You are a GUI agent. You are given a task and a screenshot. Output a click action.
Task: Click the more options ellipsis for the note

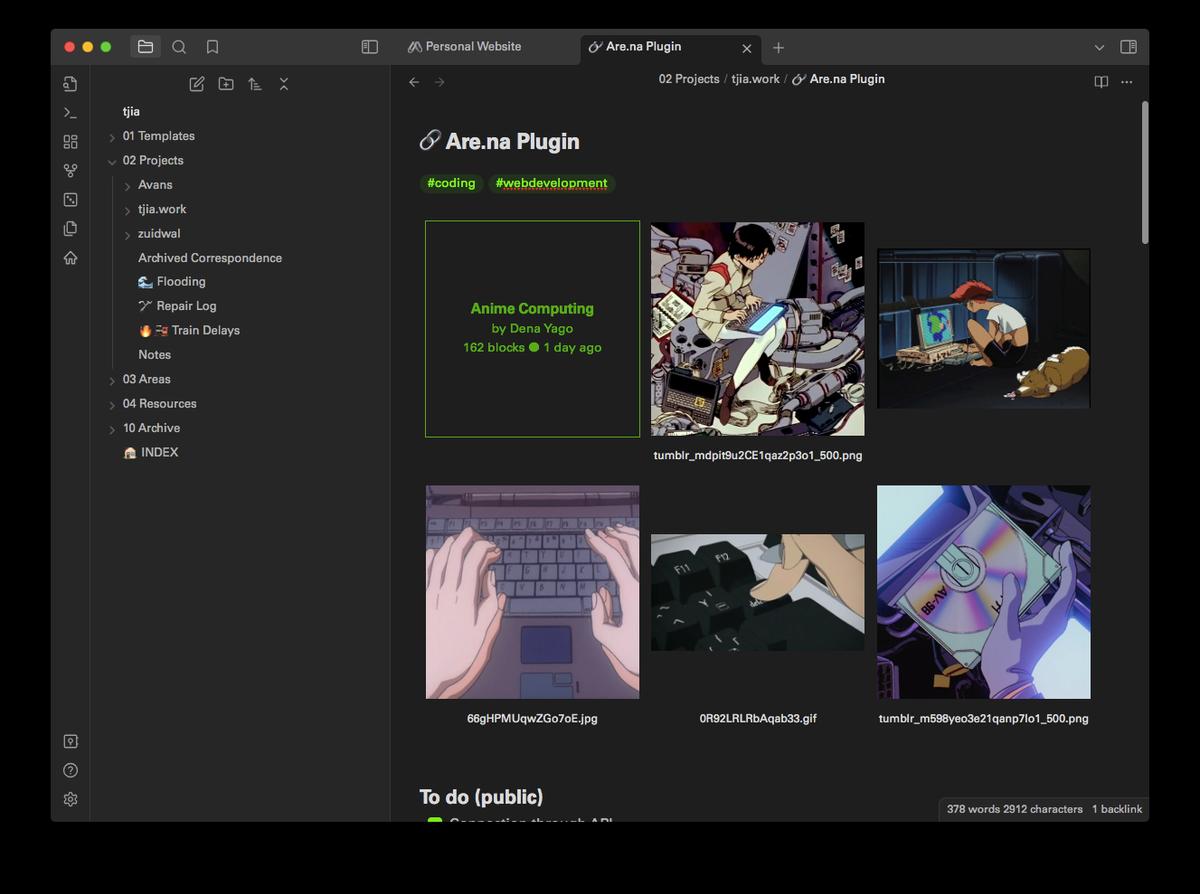point(1127,82)
